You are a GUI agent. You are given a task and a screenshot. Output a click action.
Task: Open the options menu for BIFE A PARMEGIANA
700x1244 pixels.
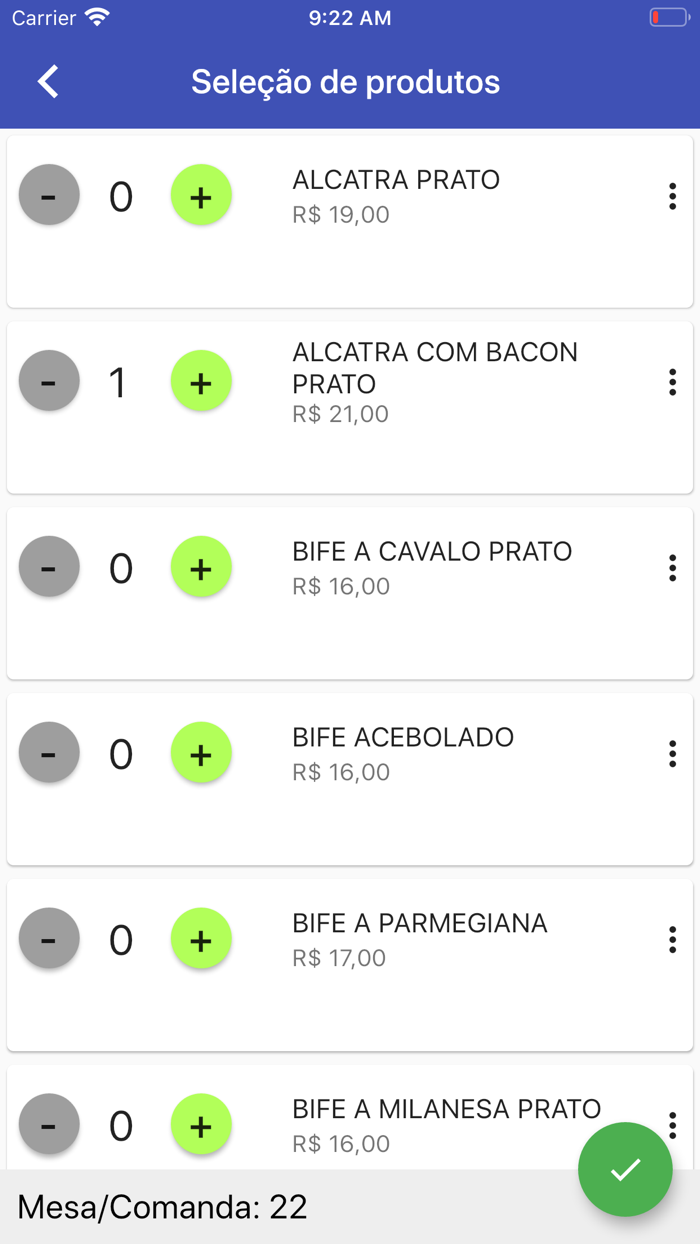673,941
